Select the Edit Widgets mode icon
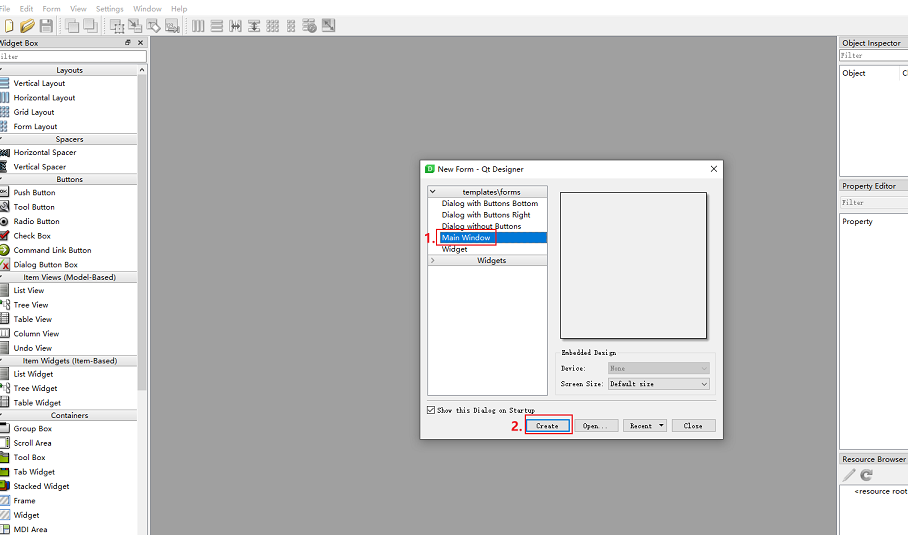Screen dimensions: 908x535 coord(116,26)
